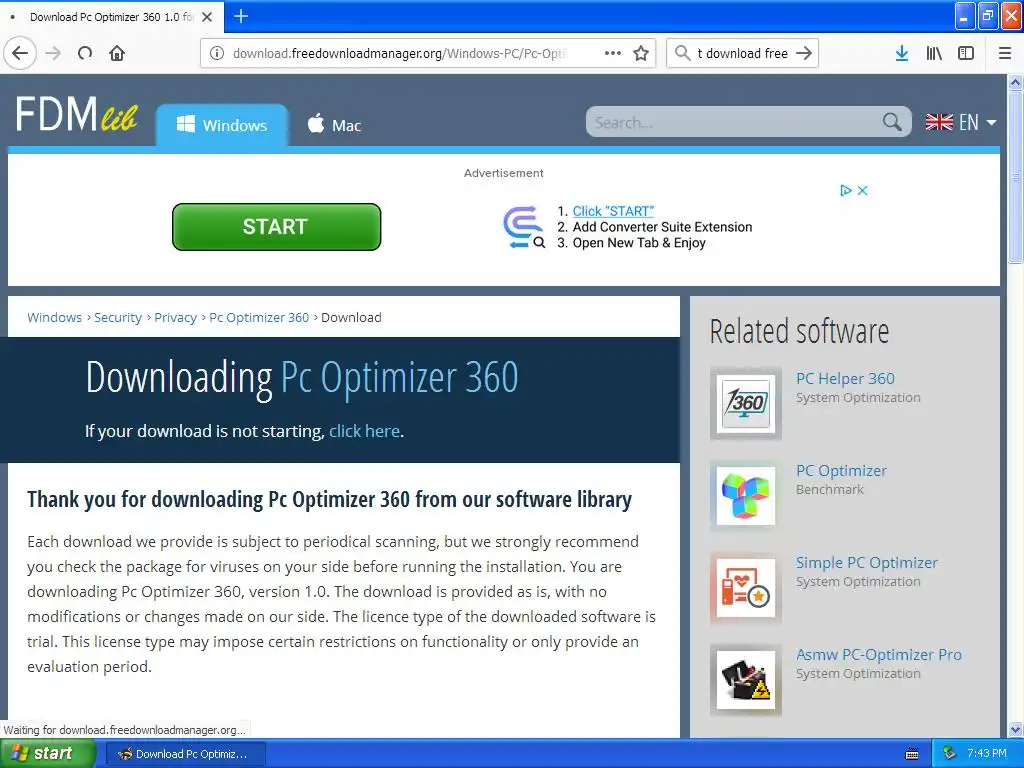This screenshot has height=768, width=1024.
Task: Click 'Add Converter Suite Extension' ad text
Action: pos(662,227)
